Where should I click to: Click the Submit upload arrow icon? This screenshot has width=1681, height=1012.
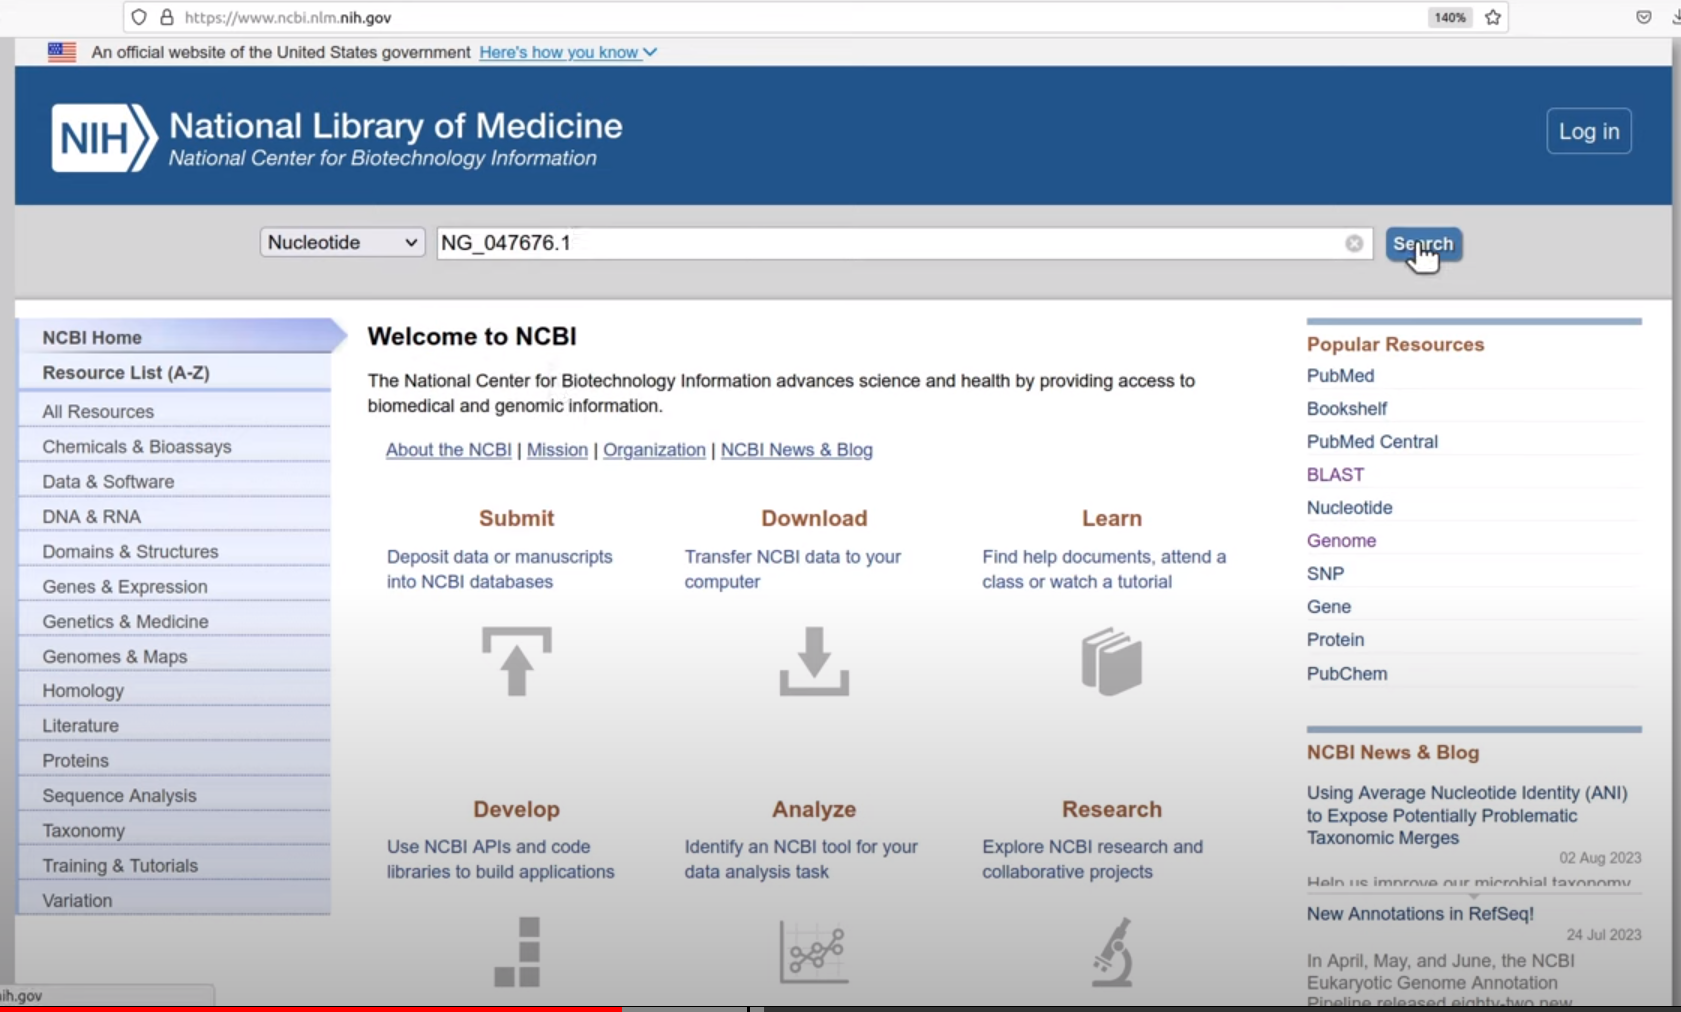516,661
